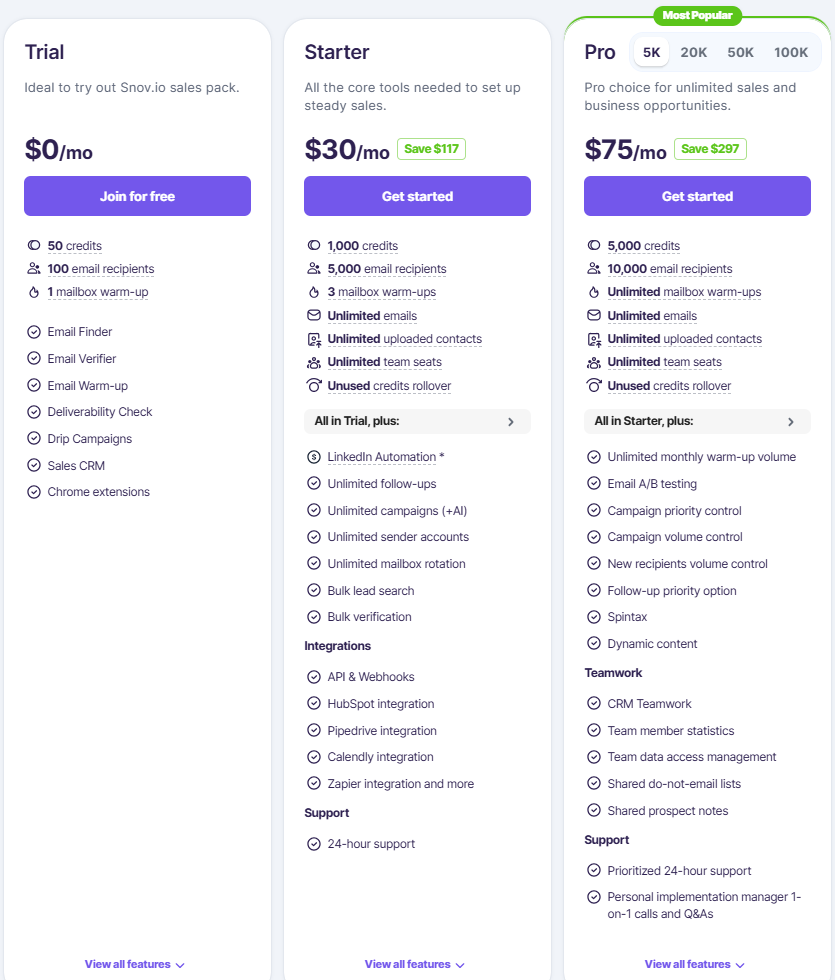Open the LinkedIn Automation feature link
Image resolution: width=835 pixels, height=980 pixels.
click(x=382, y=457)
